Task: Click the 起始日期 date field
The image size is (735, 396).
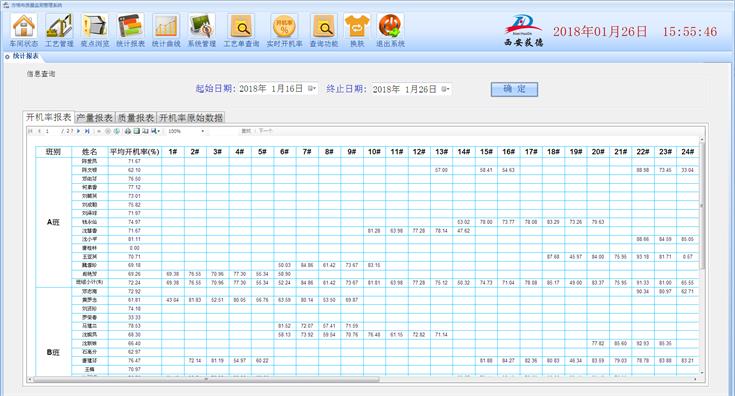Action: pos(278,89)
